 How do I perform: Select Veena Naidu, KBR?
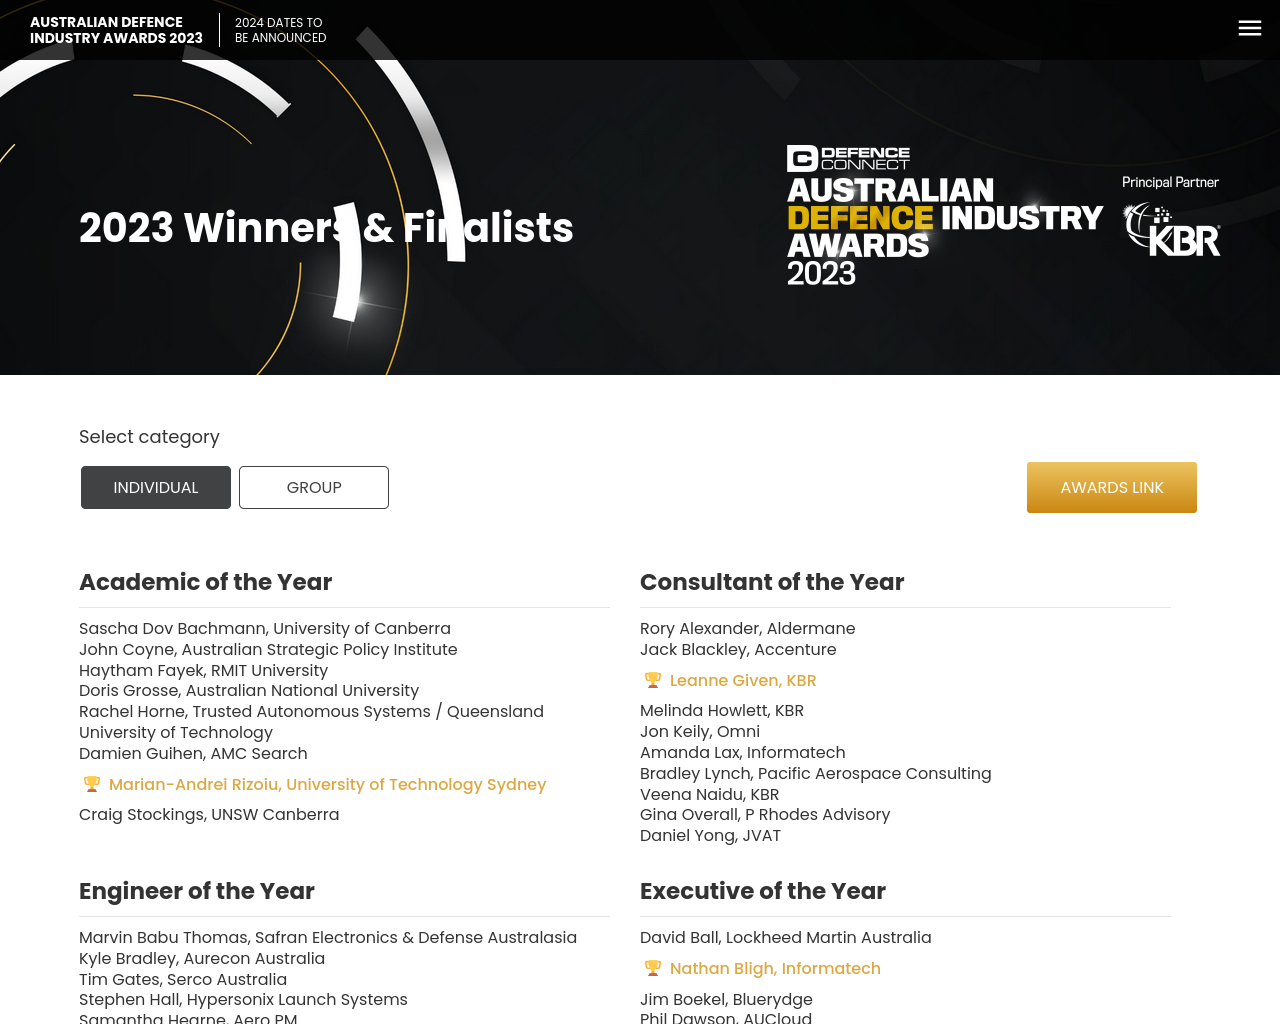point(710,795)
